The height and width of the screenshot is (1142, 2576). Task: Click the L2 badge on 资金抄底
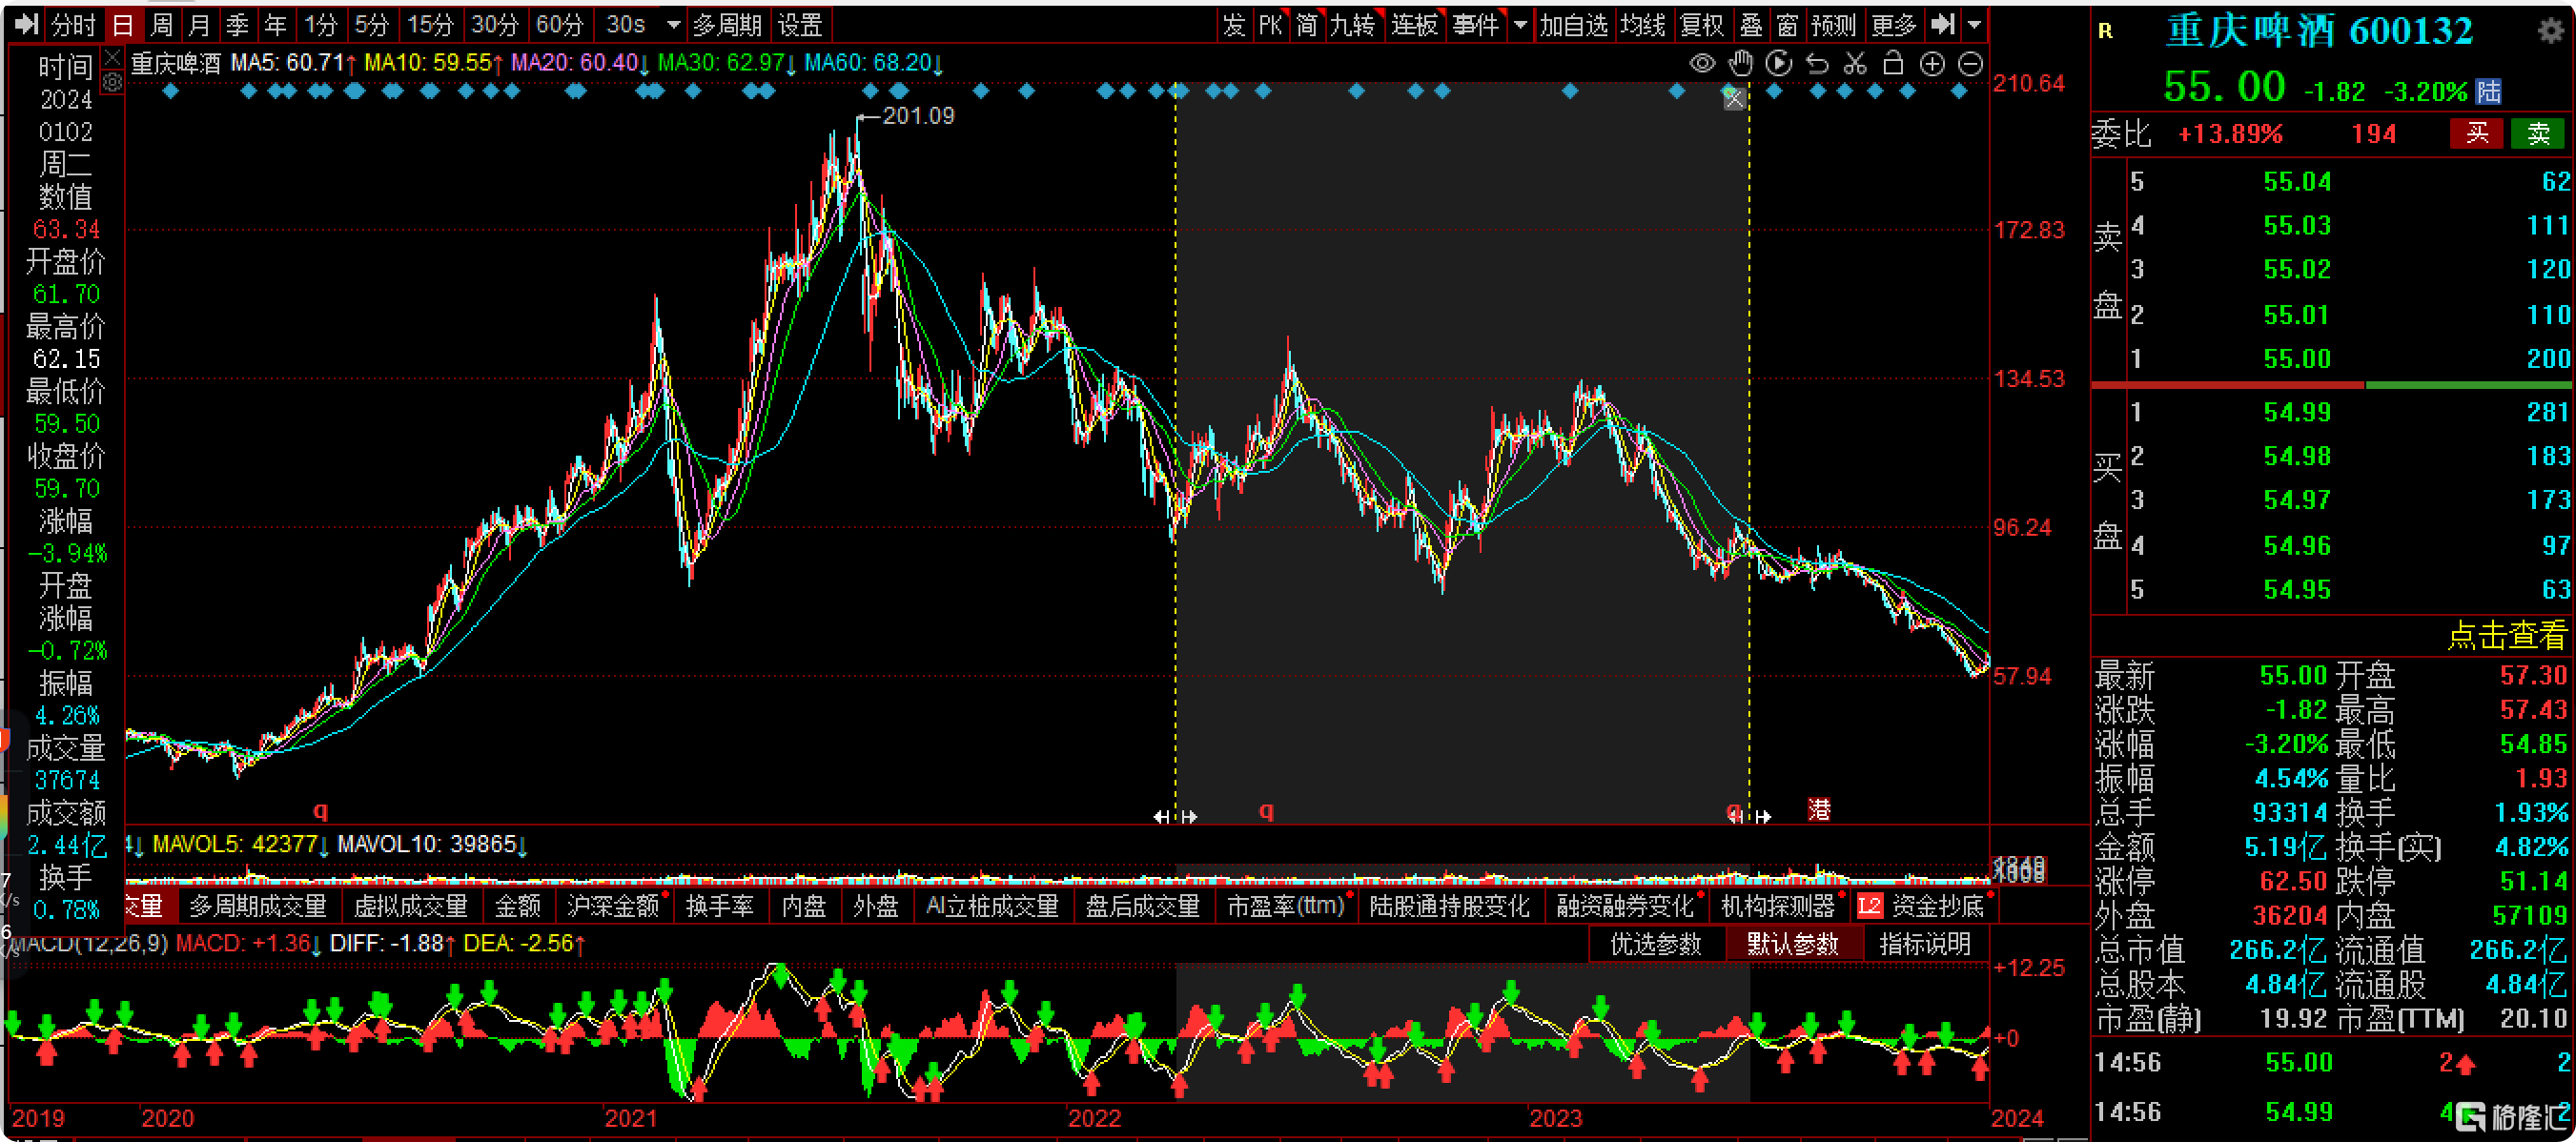[x=1869, y=906]
